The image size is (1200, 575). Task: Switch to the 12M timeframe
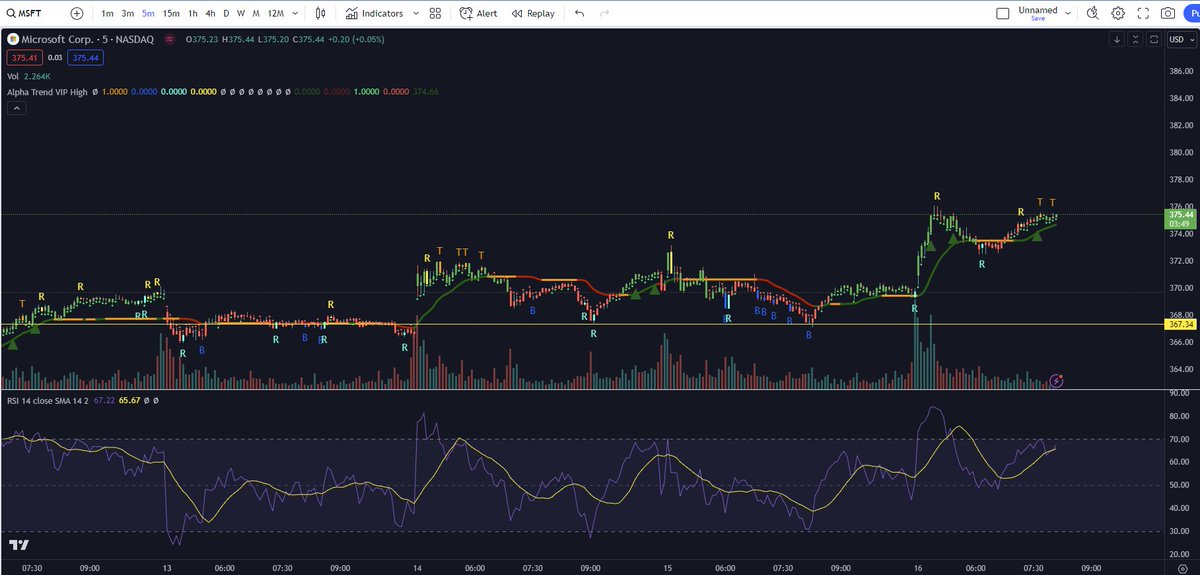coord(275,14)
